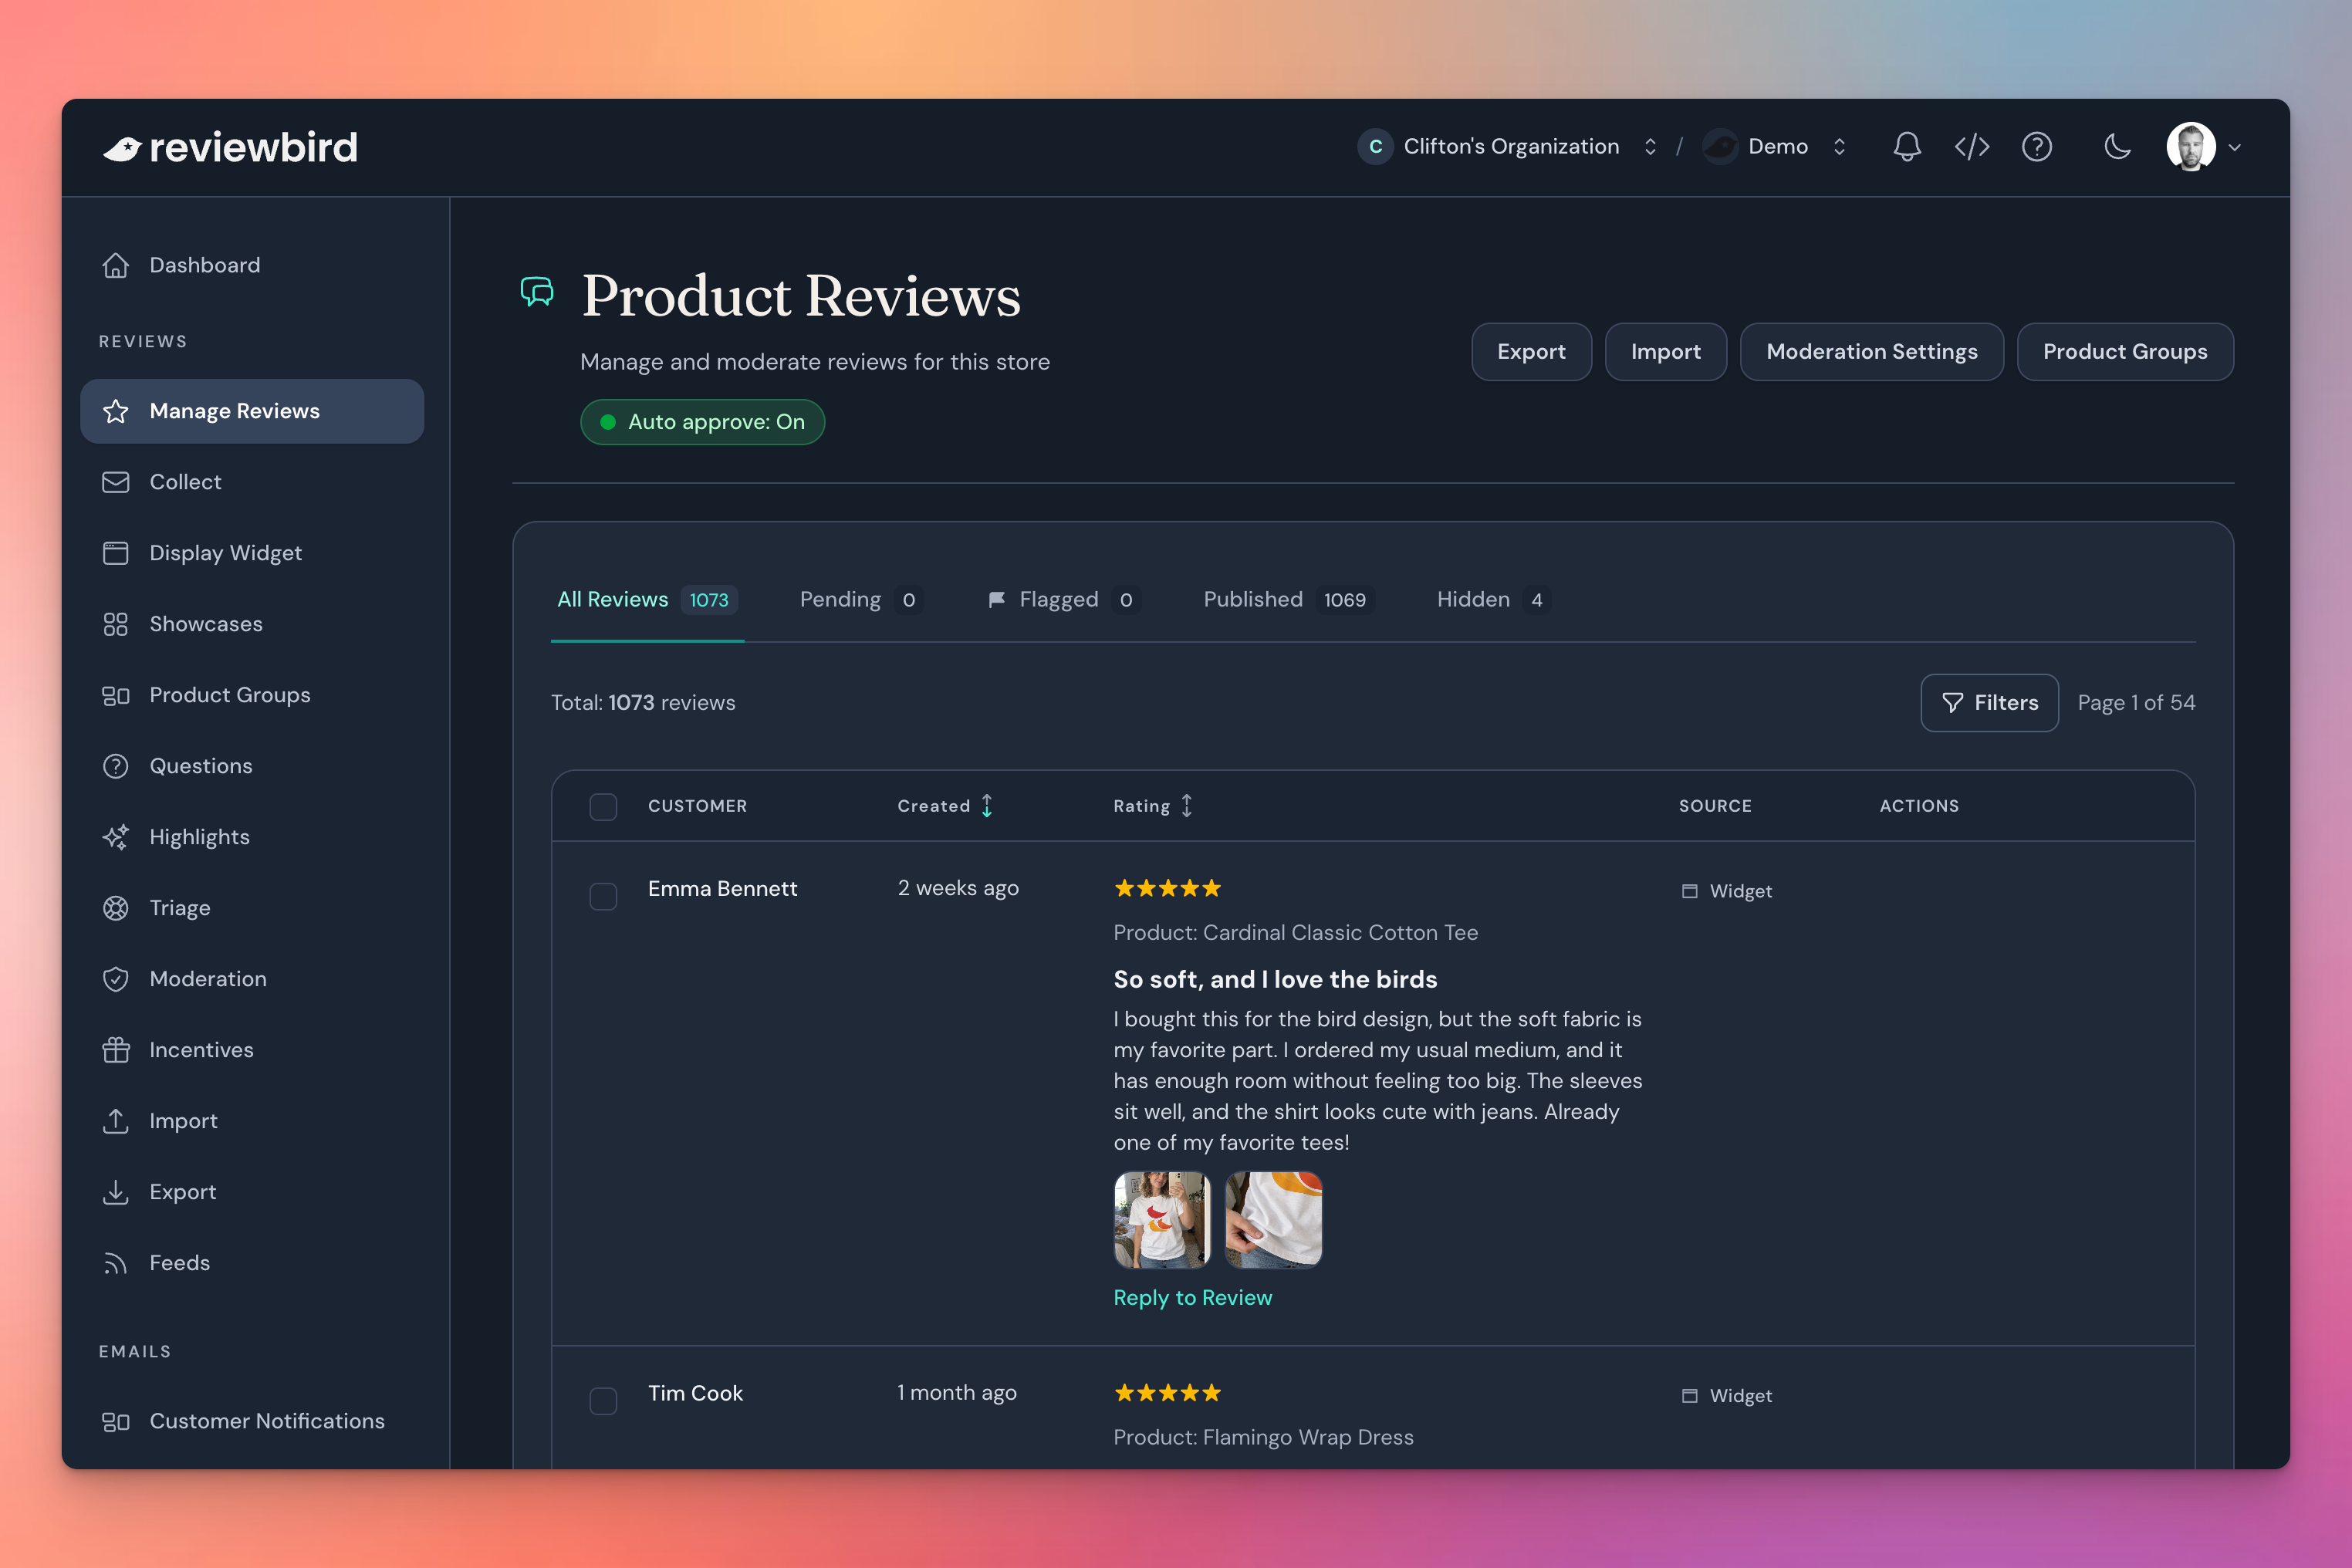The image size is (2352, 1568).
Task: Click the reviewbird logo
Action: [230, 147]
